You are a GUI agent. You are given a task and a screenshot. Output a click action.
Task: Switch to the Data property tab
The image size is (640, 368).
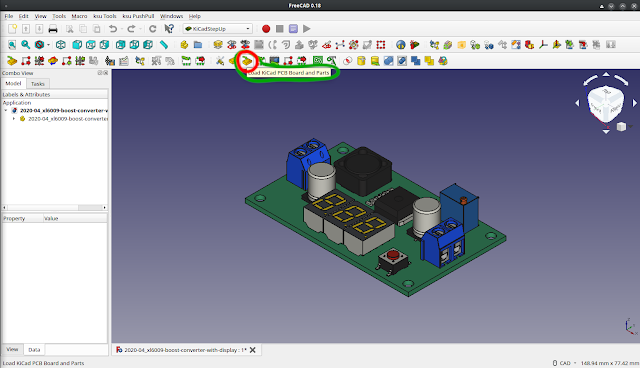(x=34, y=350)
